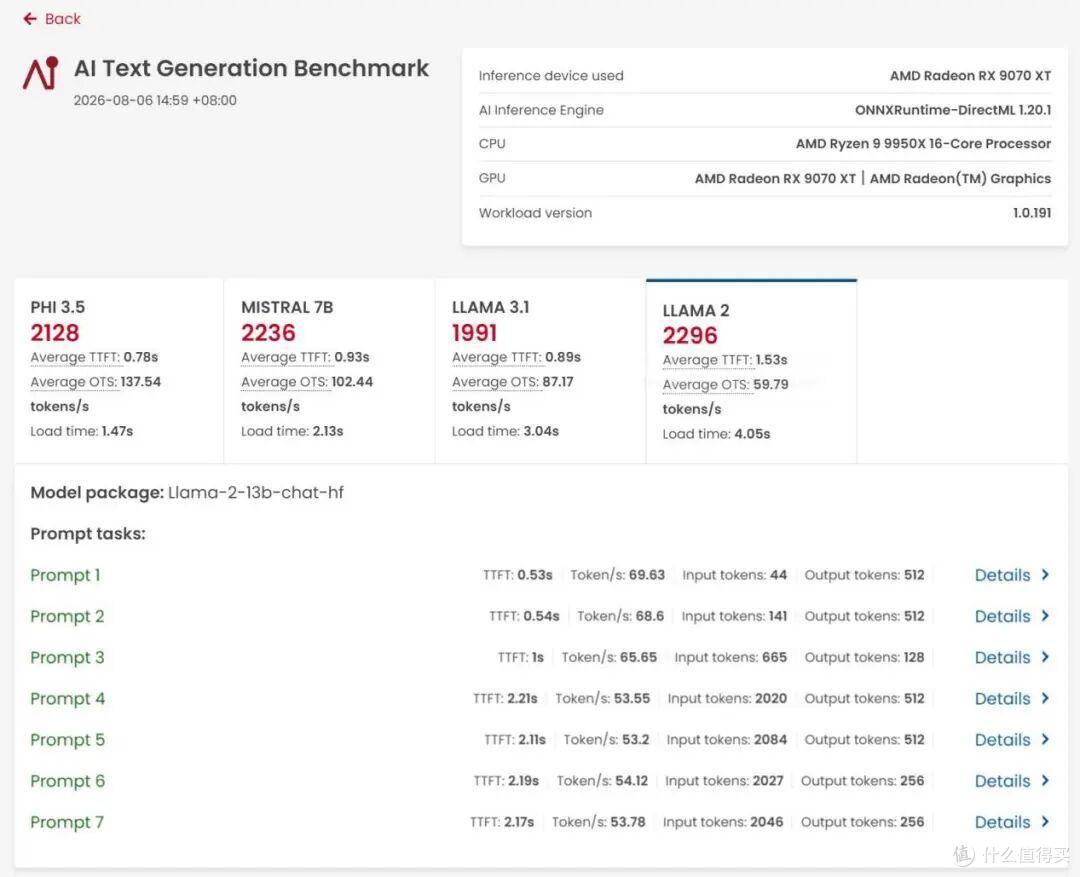1080x877 pixels.
Task: Open the LLAMA 3.1 results tab
Action: coord(540,371)
